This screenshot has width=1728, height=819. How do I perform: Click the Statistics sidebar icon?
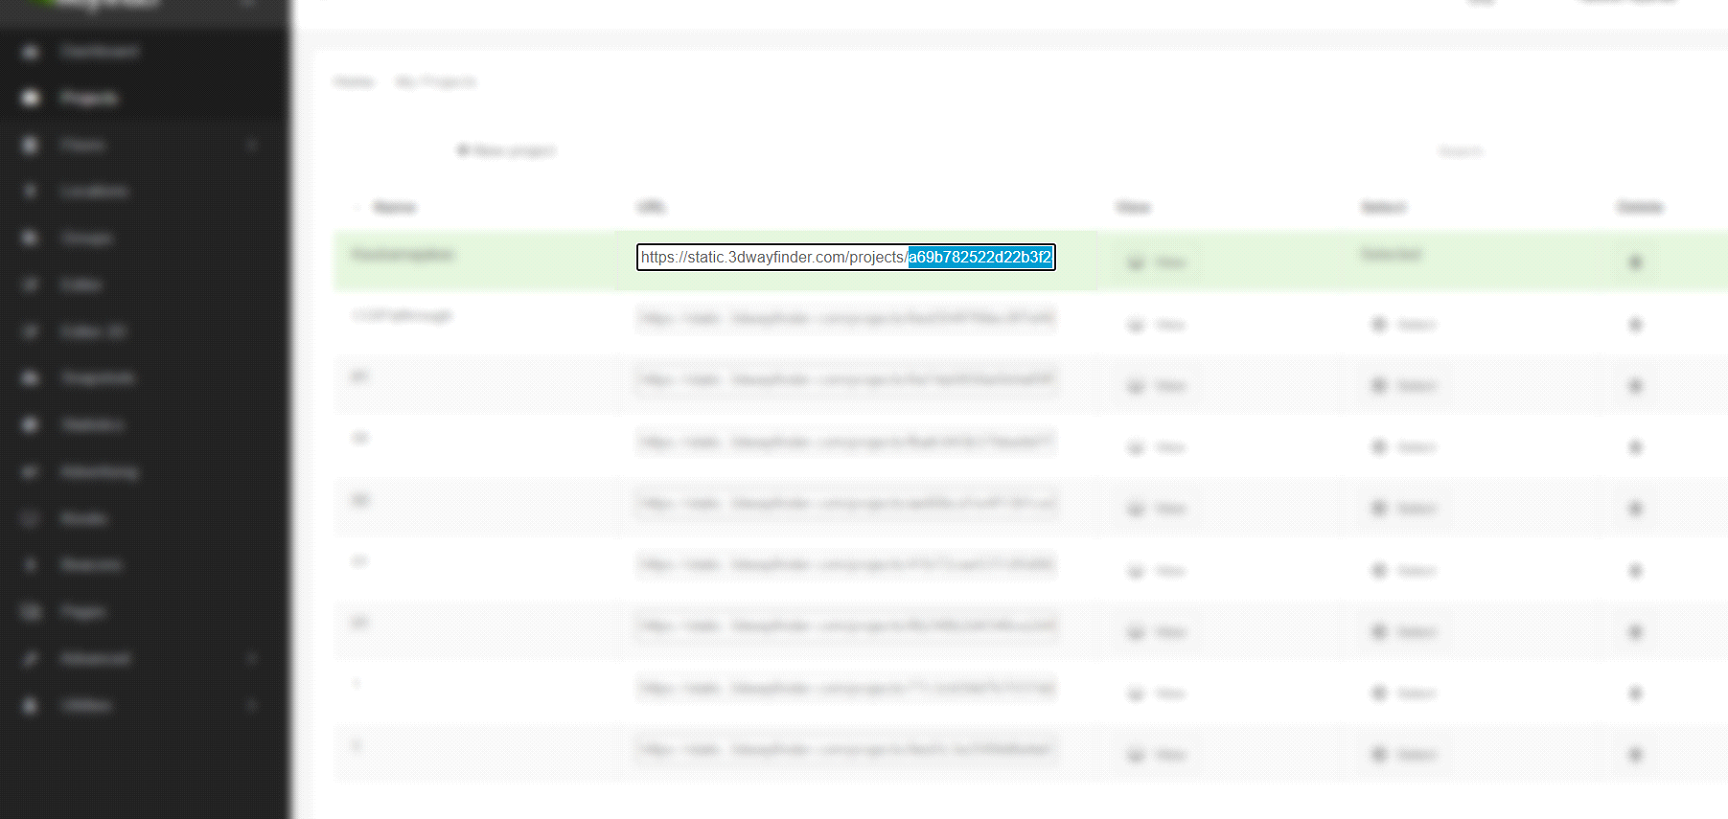tap(30, 425)
